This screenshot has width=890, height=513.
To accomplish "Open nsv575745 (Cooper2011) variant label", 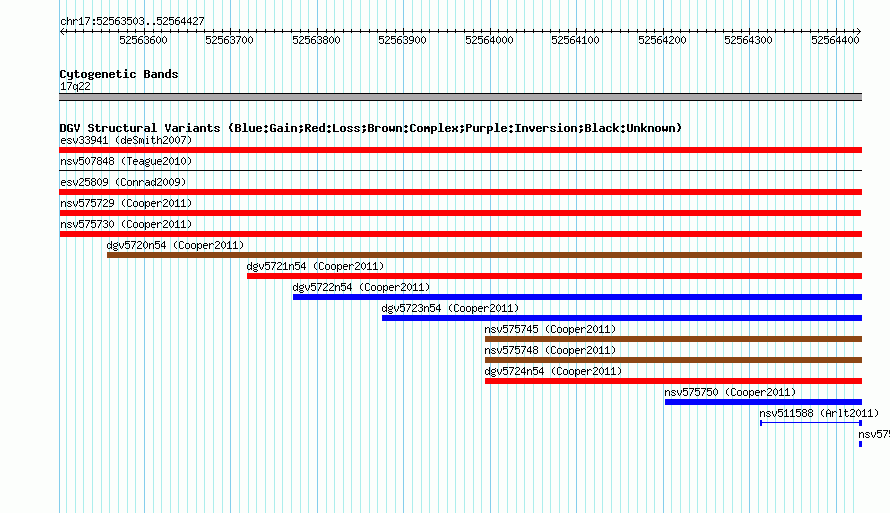I will [x=550, y=329].
